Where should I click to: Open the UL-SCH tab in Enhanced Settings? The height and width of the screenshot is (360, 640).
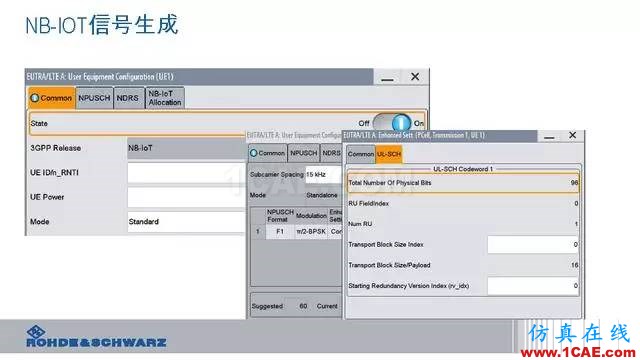click(389, 154)
